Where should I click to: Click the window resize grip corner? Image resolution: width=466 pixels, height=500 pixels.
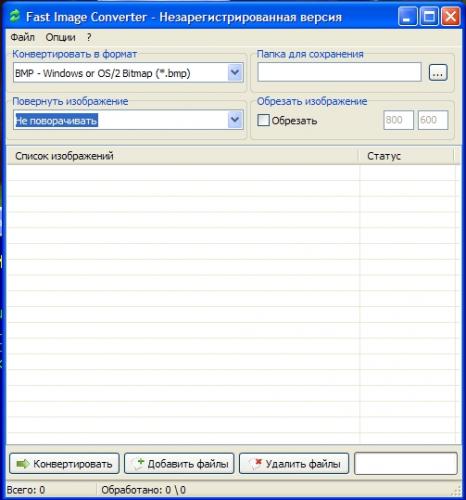coord(456,491)
